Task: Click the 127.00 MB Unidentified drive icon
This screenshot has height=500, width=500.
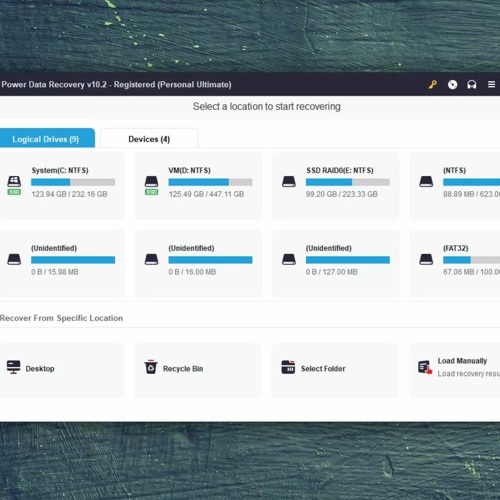Action: (x=289, y=259)
